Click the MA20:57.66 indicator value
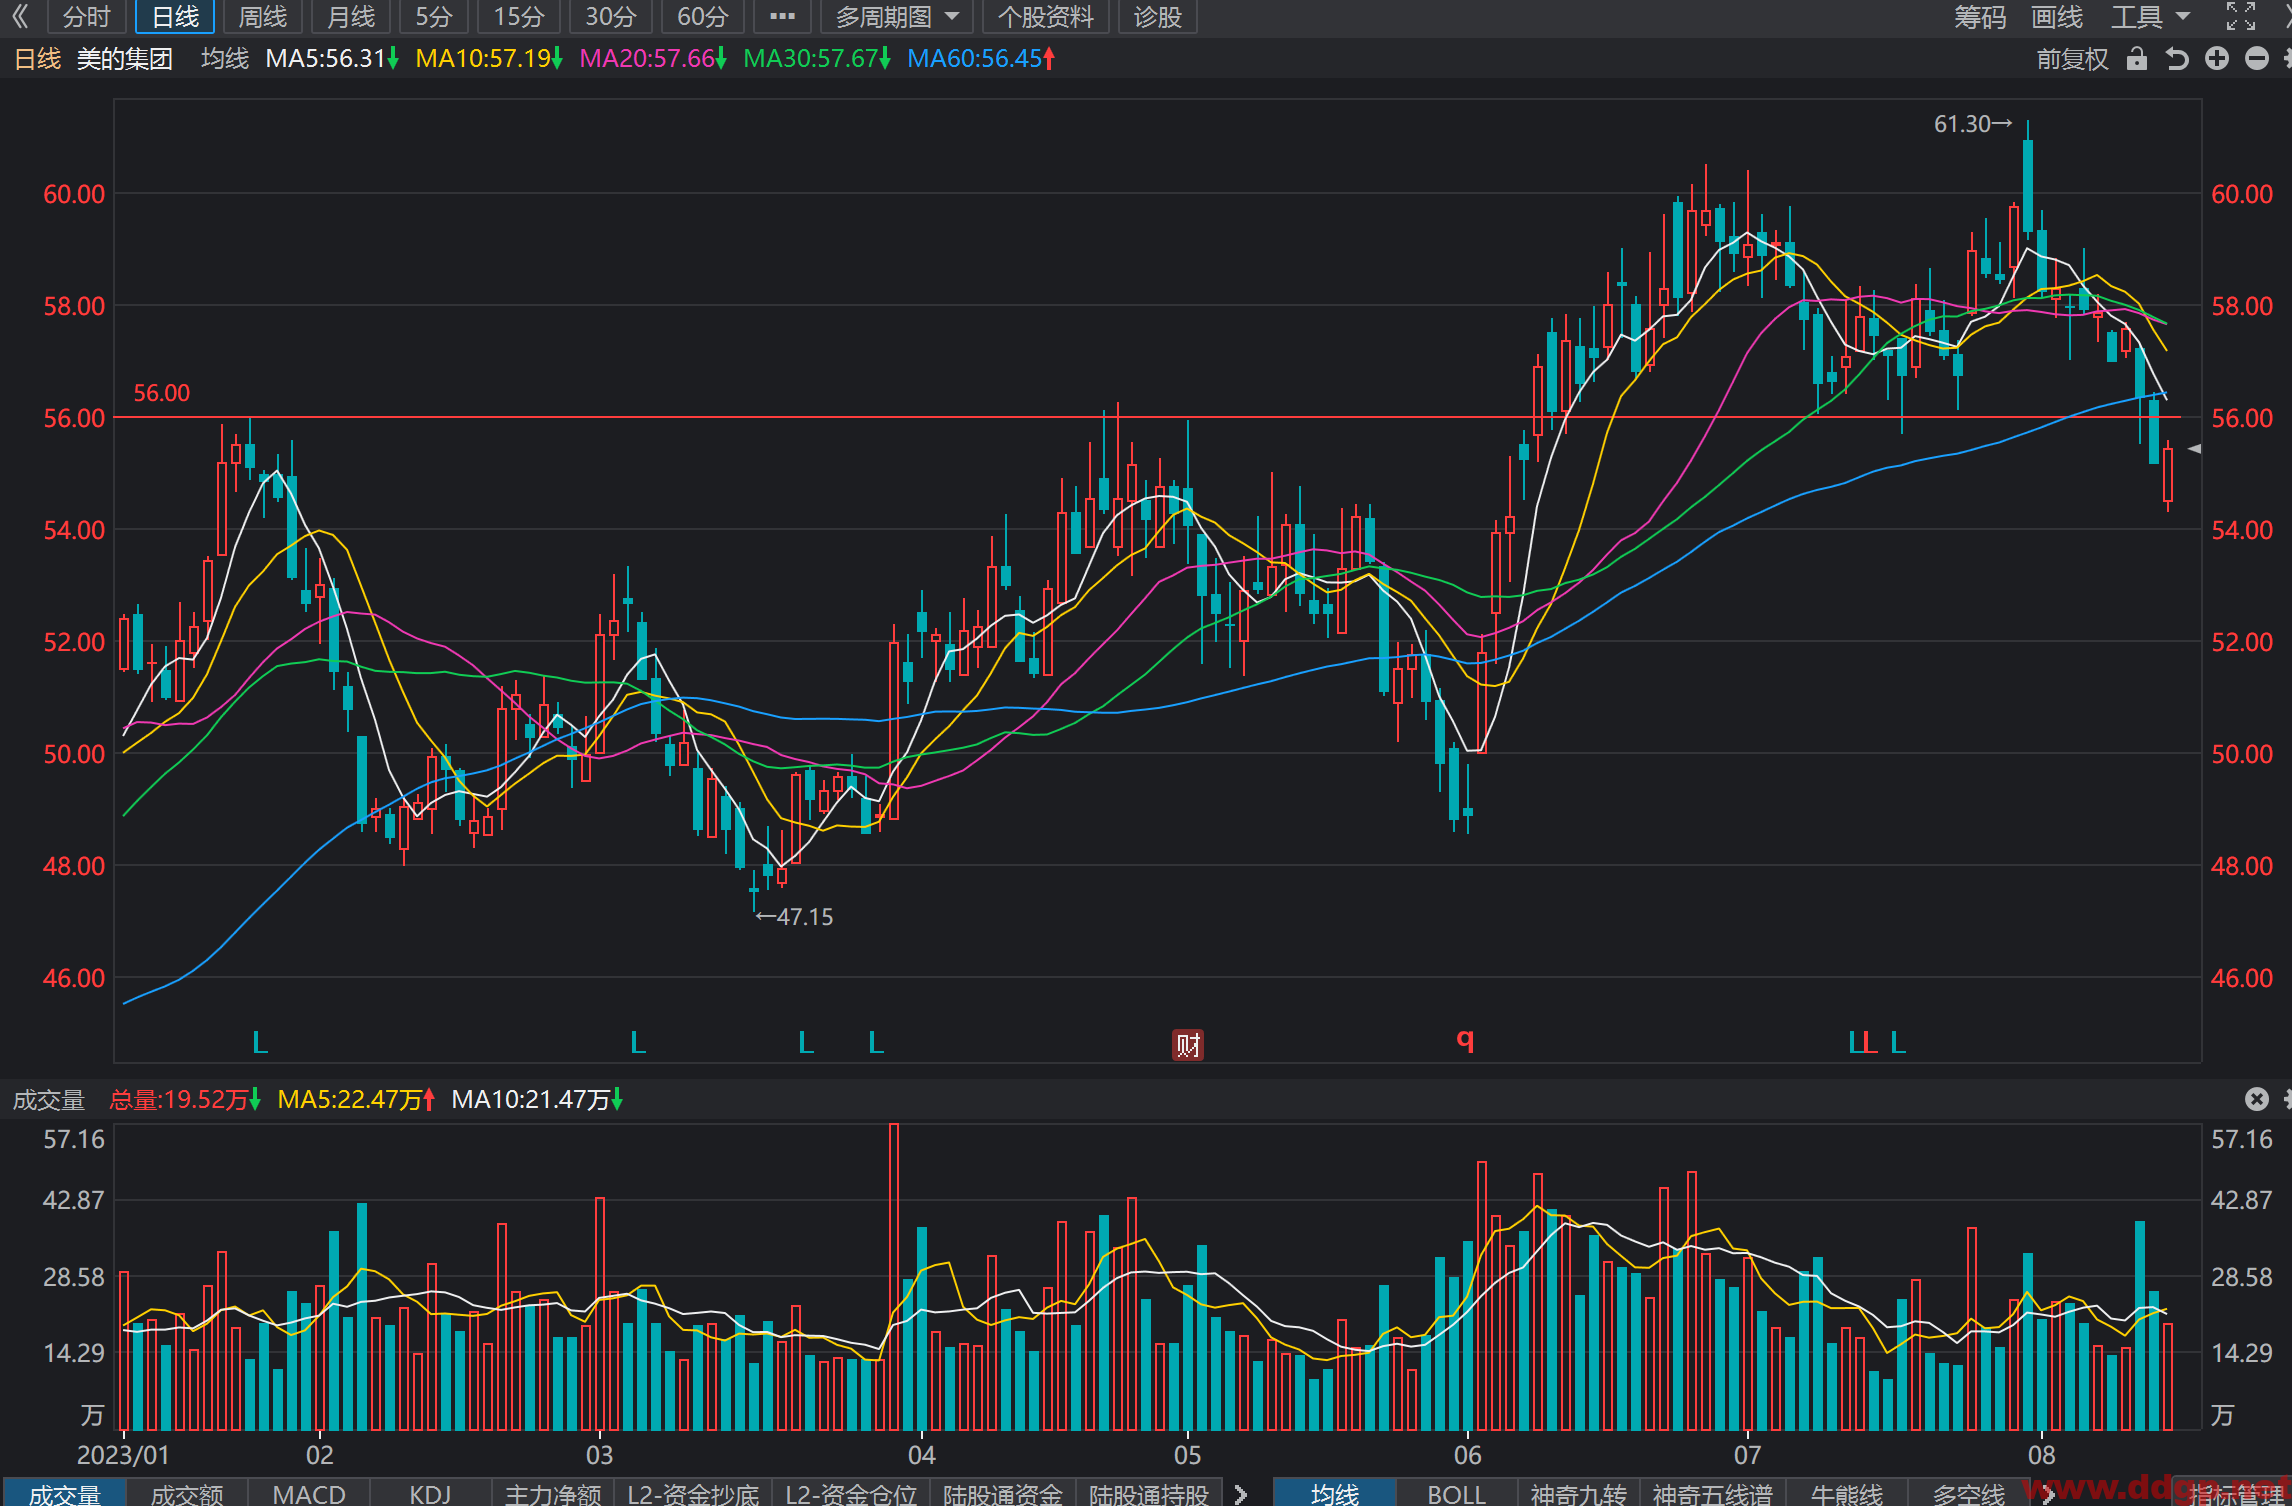 (x=653, y=59)
